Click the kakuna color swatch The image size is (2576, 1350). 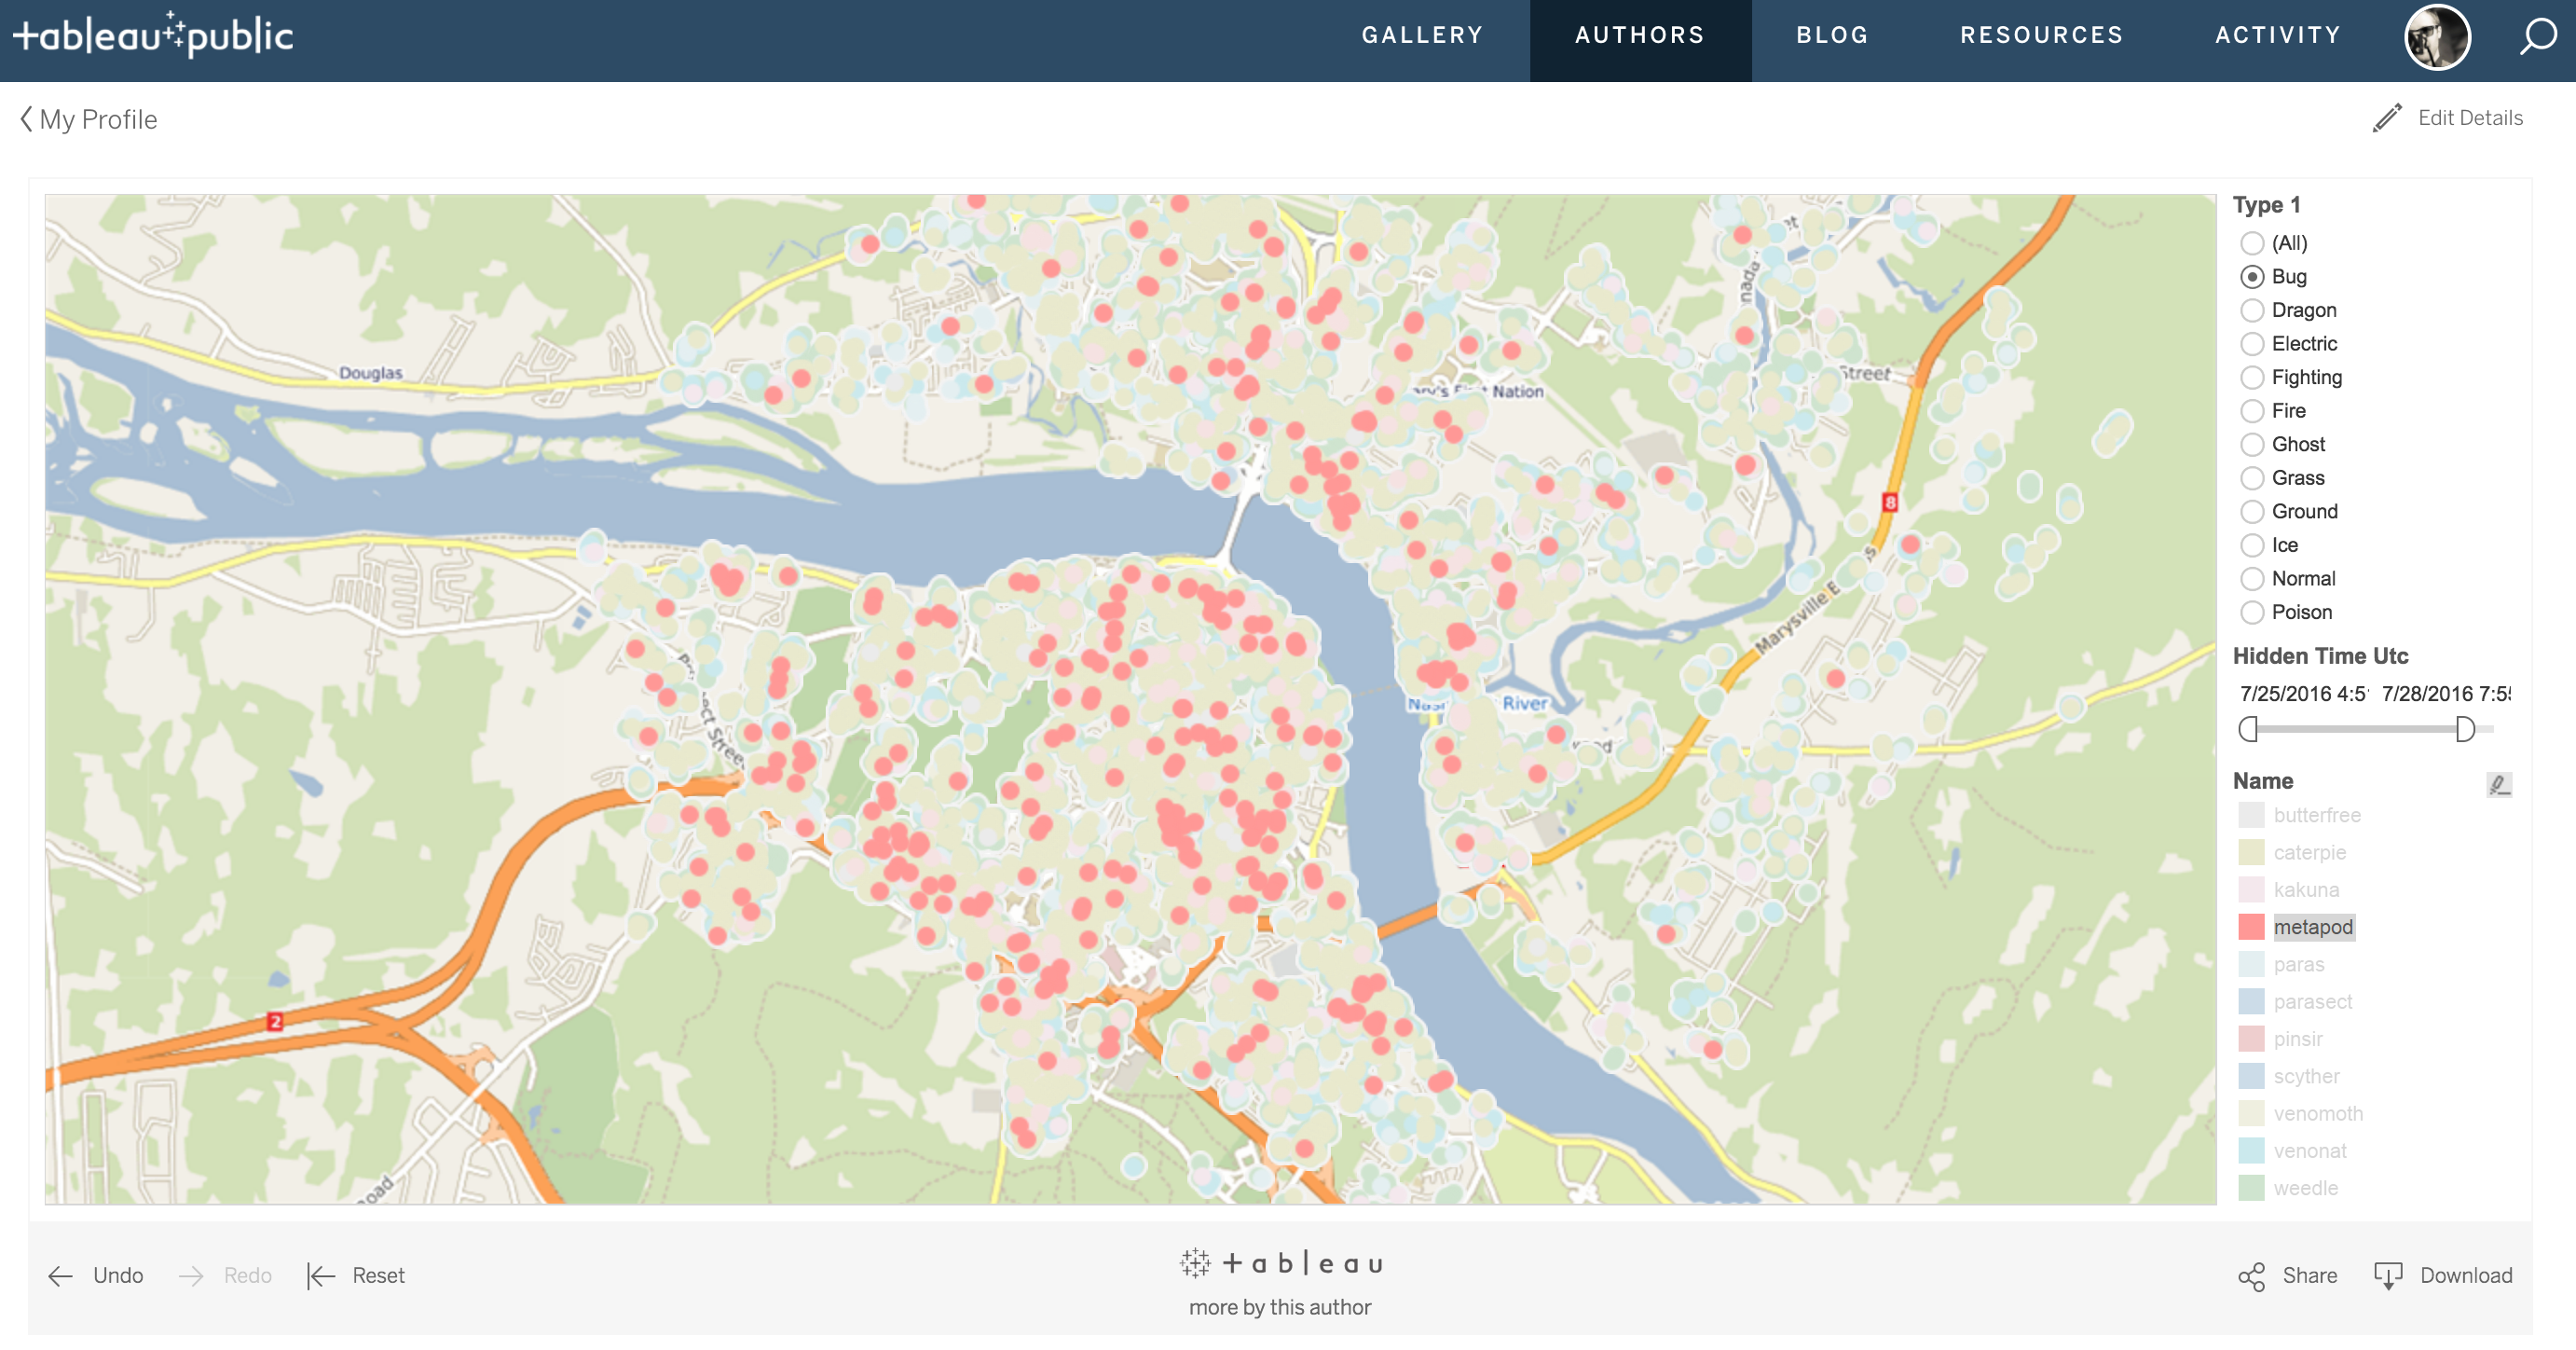2251,889
